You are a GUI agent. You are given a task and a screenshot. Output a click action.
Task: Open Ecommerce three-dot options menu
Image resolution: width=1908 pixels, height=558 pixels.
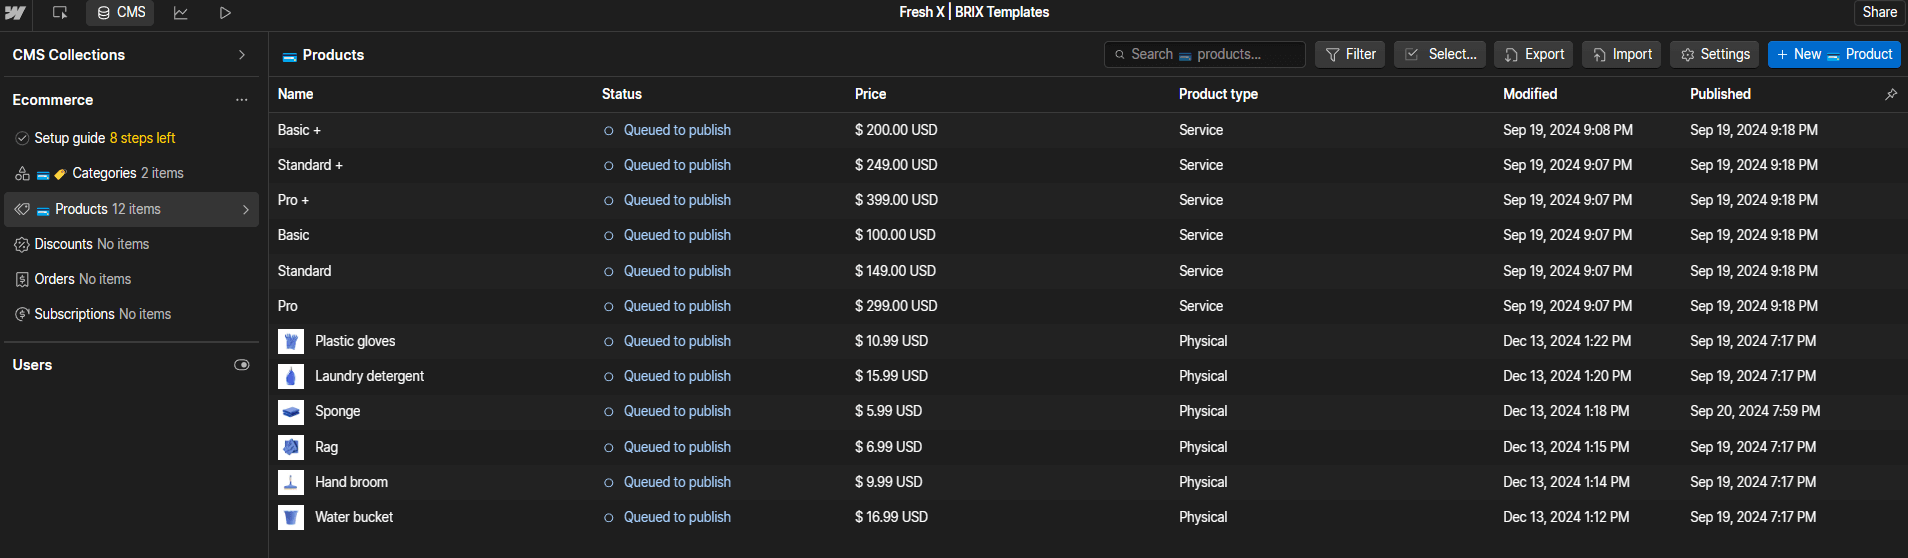[241, 100]
